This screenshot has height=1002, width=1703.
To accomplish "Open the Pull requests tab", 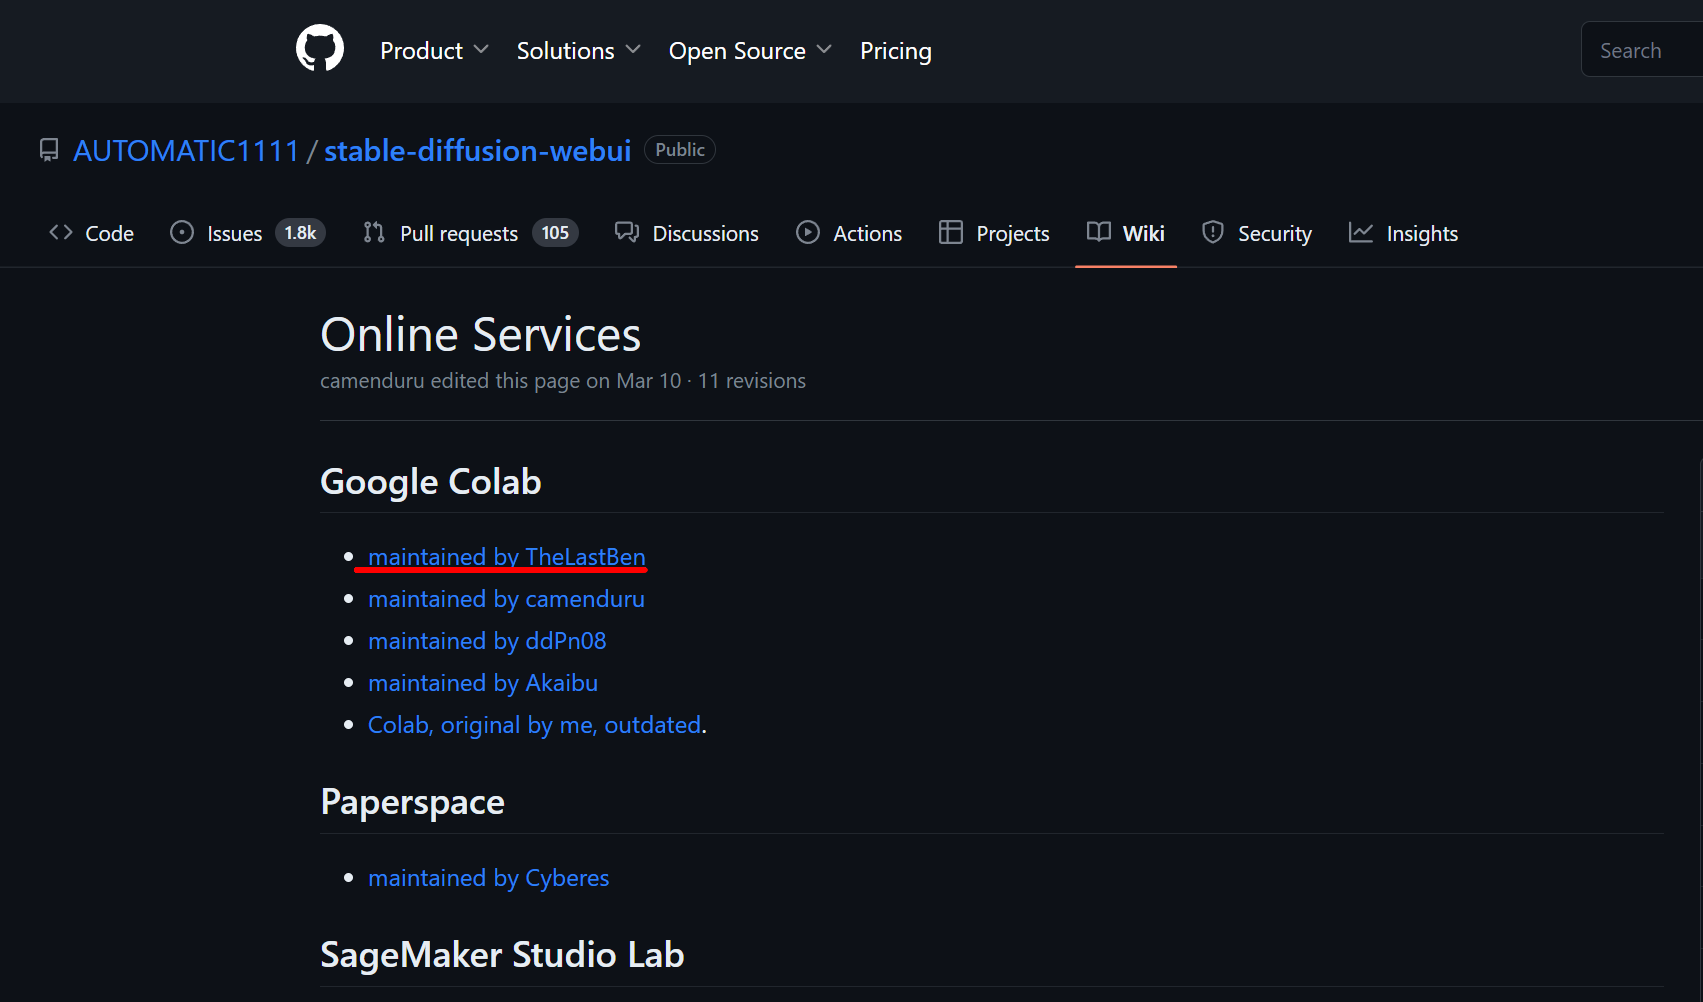I will [x=470, y=233].
